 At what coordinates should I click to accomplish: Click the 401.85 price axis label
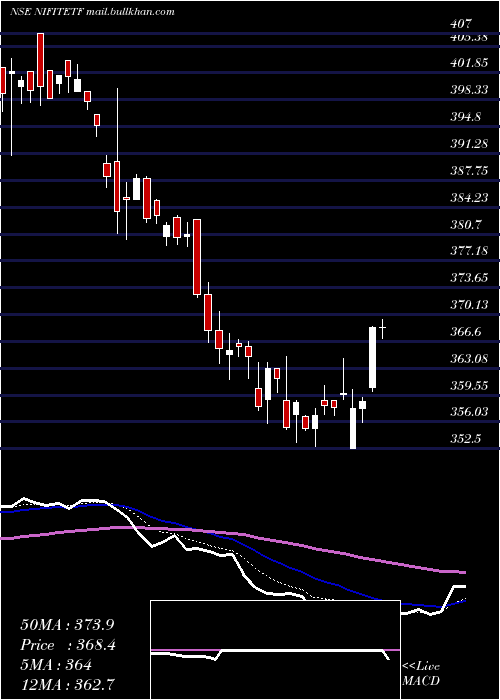tap(469, 63)
